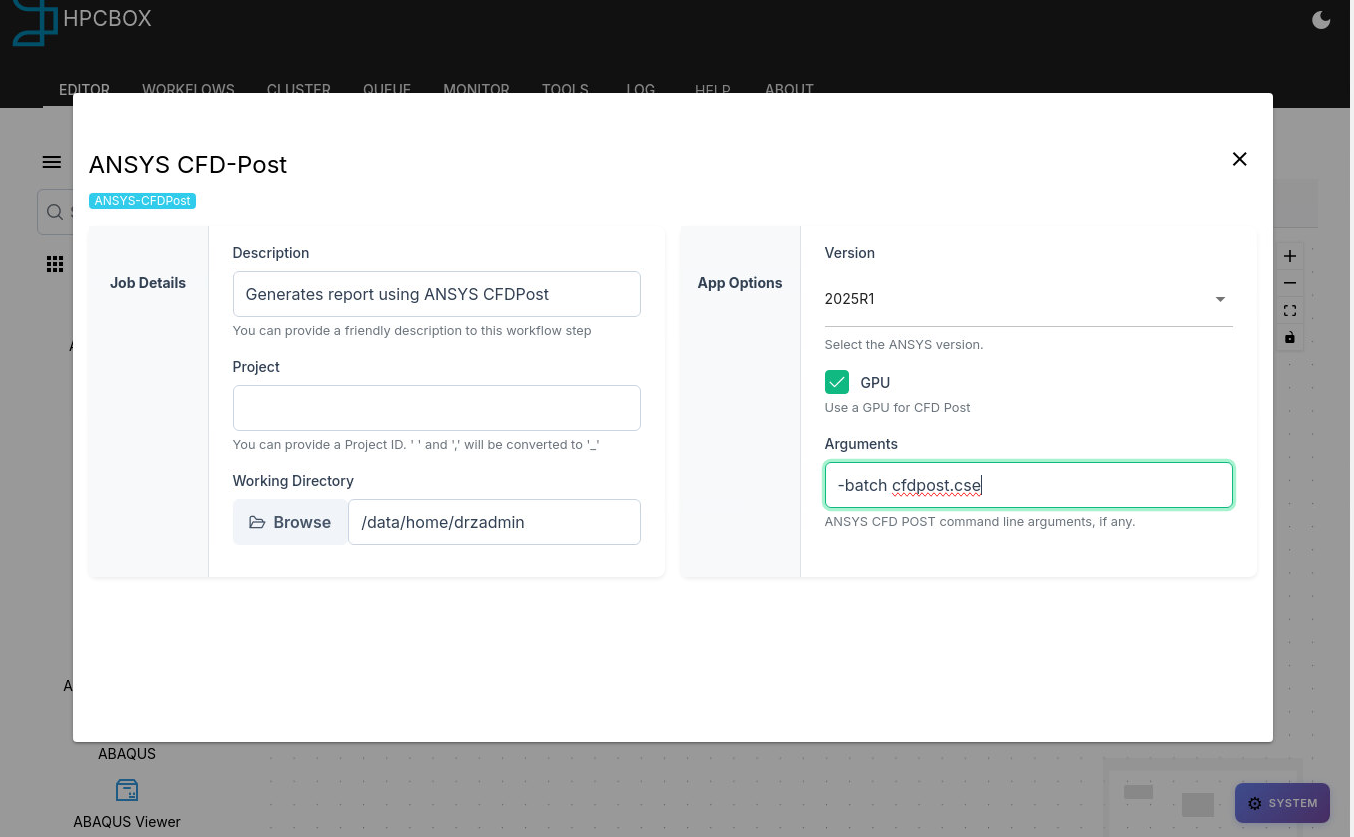Screen dimensions: 1354x837
Task: View the LOG tab
Action: [x=641, y=89]
